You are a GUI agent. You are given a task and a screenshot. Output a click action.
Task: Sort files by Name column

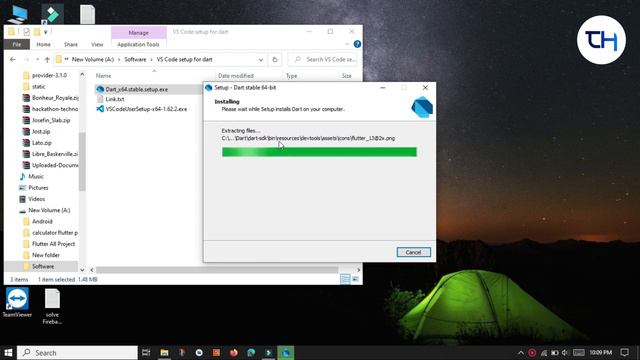103,76
